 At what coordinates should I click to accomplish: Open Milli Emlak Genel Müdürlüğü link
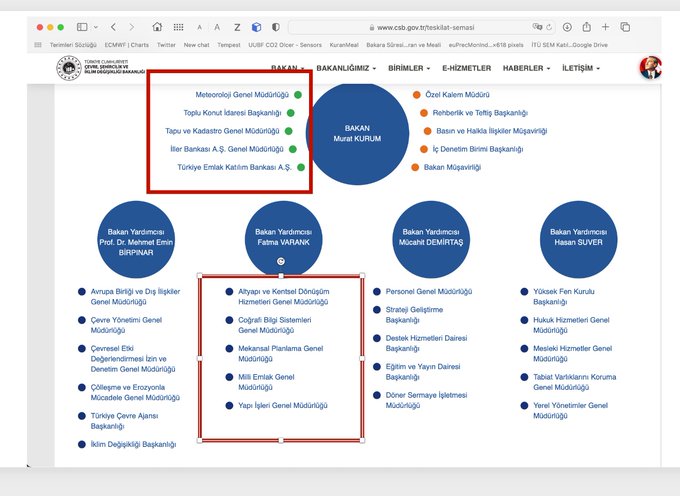point(266,382)
